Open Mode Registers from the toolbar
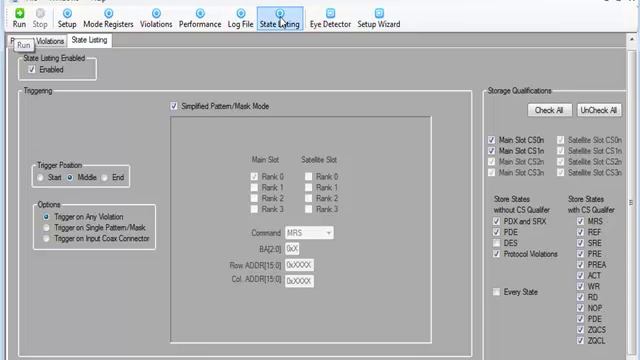 [108, 18]
